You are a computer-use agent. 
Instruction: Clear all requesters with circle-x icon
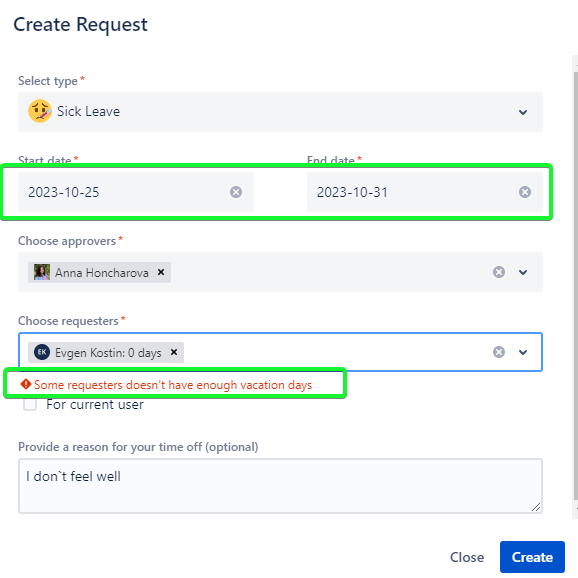(x=499, y=352)
